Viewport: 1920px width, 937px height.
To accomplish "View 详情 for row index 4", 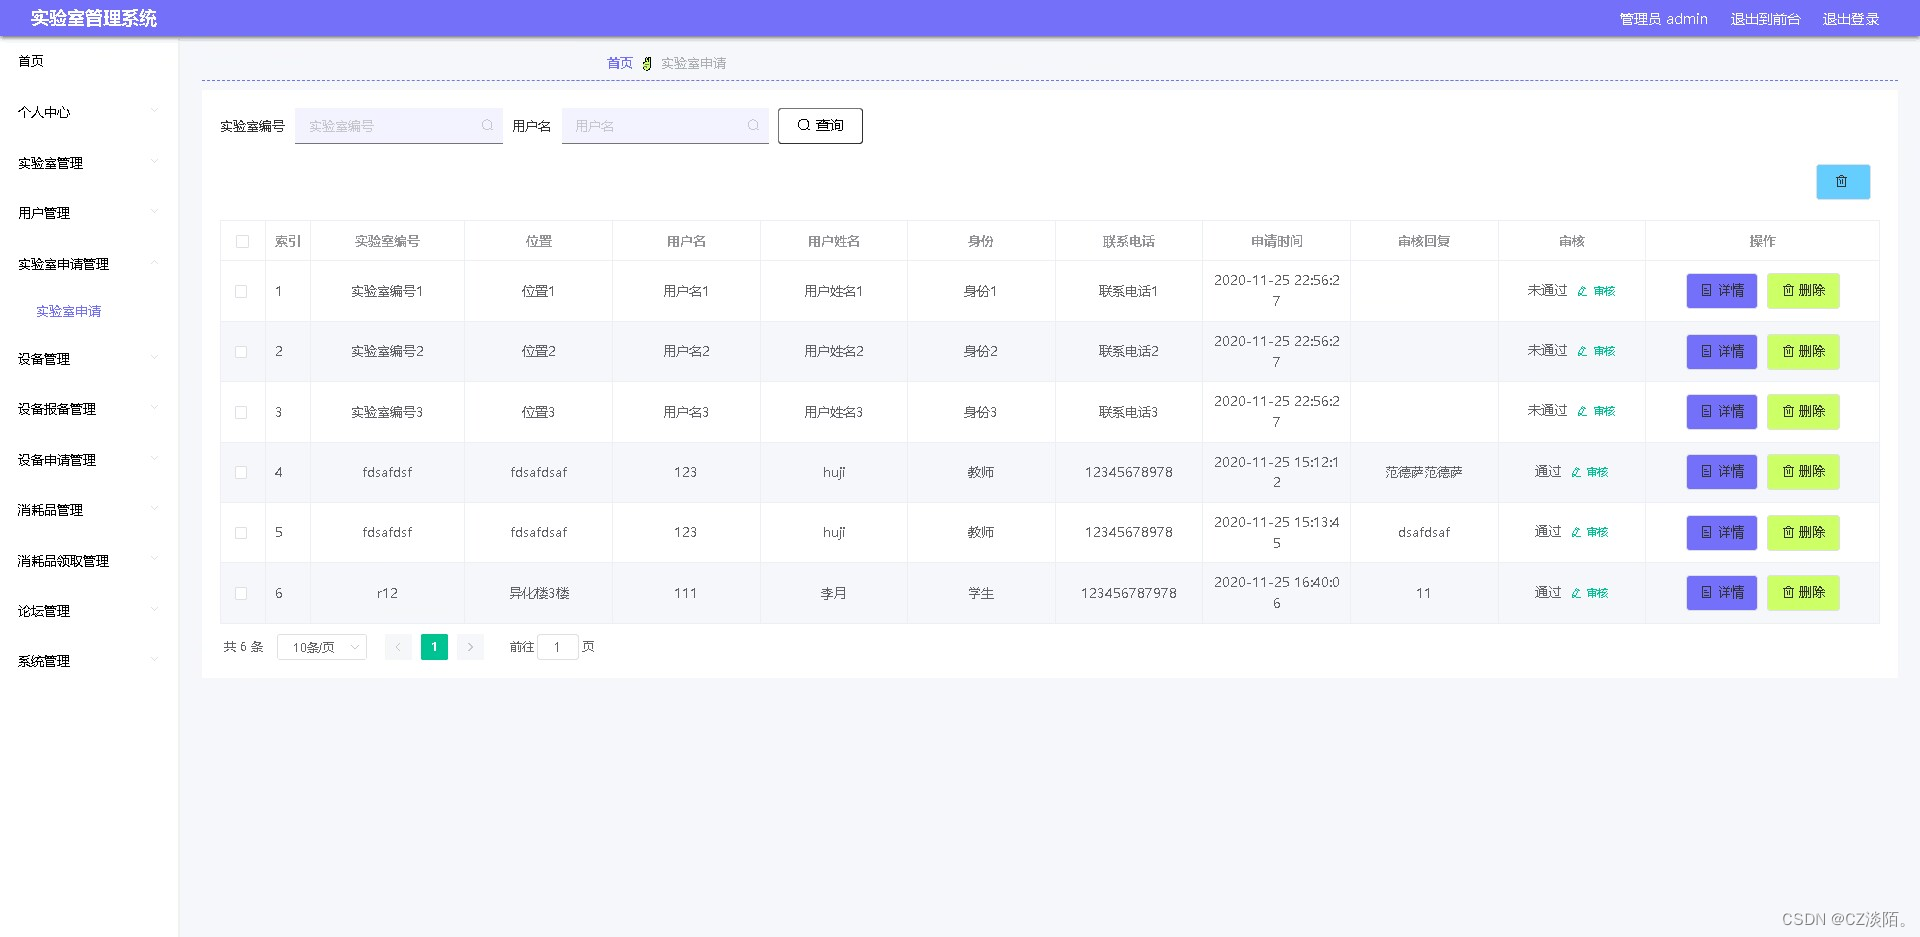I will tap(1721, 472).
